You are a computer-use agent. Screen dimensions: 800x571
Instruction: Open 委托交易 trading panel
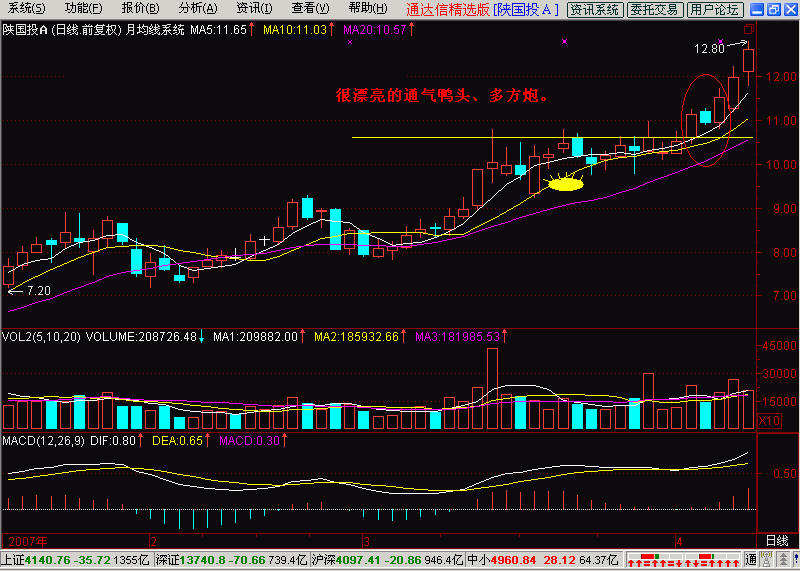[x=656, y=9]
